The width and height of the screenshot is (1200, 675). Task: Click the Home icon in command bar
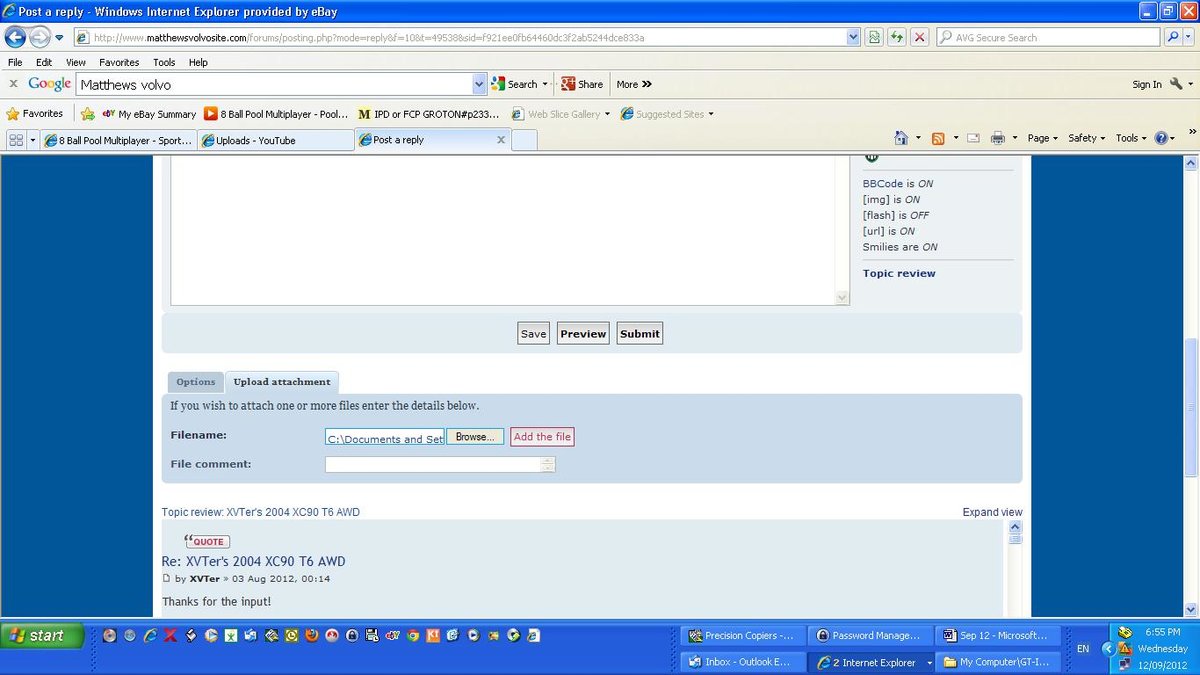coord(901,138)
